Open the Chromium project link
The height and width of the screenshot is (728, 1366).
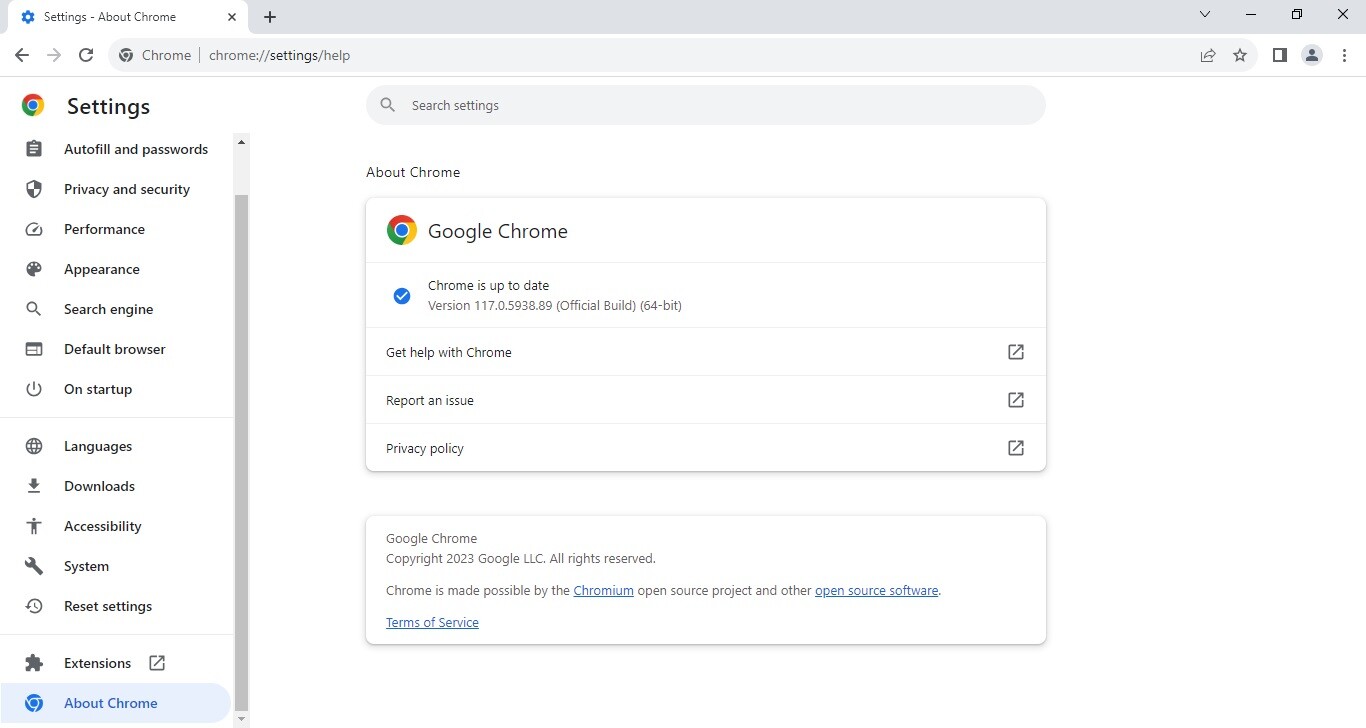click(x=603, y=590)
